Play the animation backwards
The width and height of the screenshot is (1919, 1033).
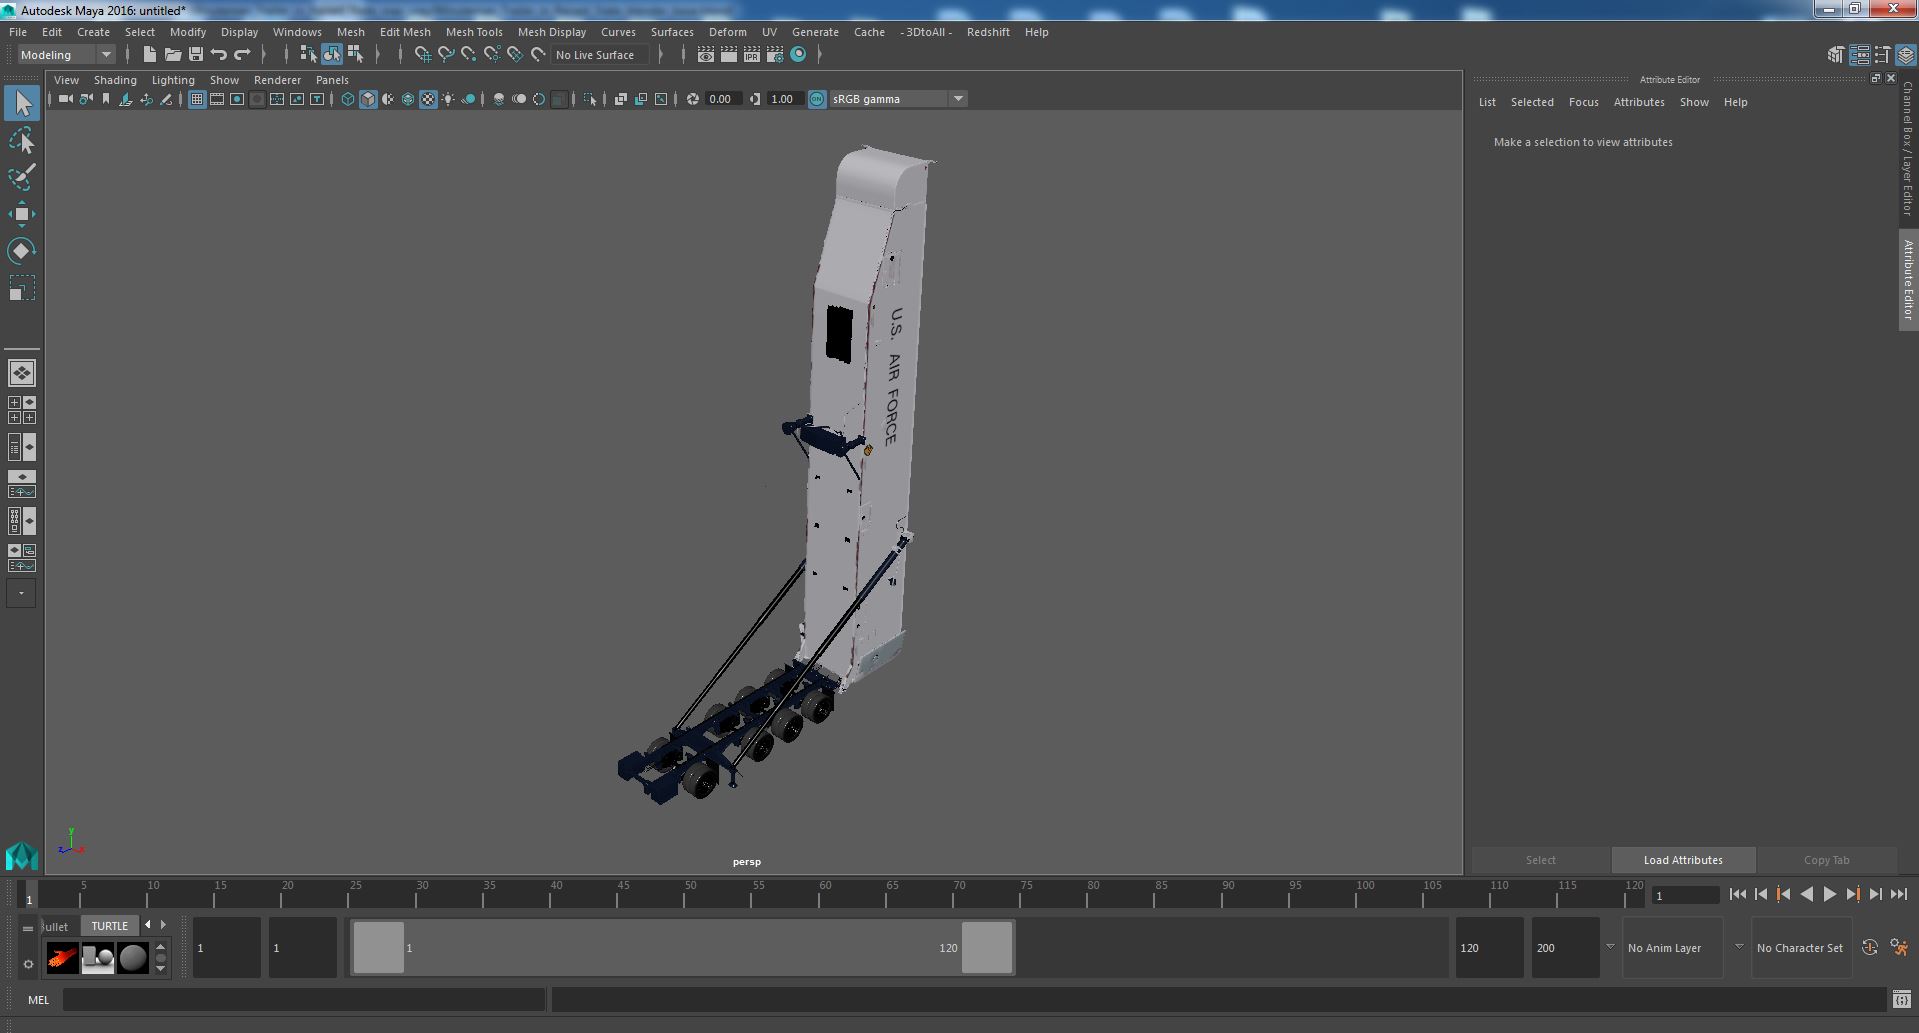pyautogui.click(x=1806, y=895)
